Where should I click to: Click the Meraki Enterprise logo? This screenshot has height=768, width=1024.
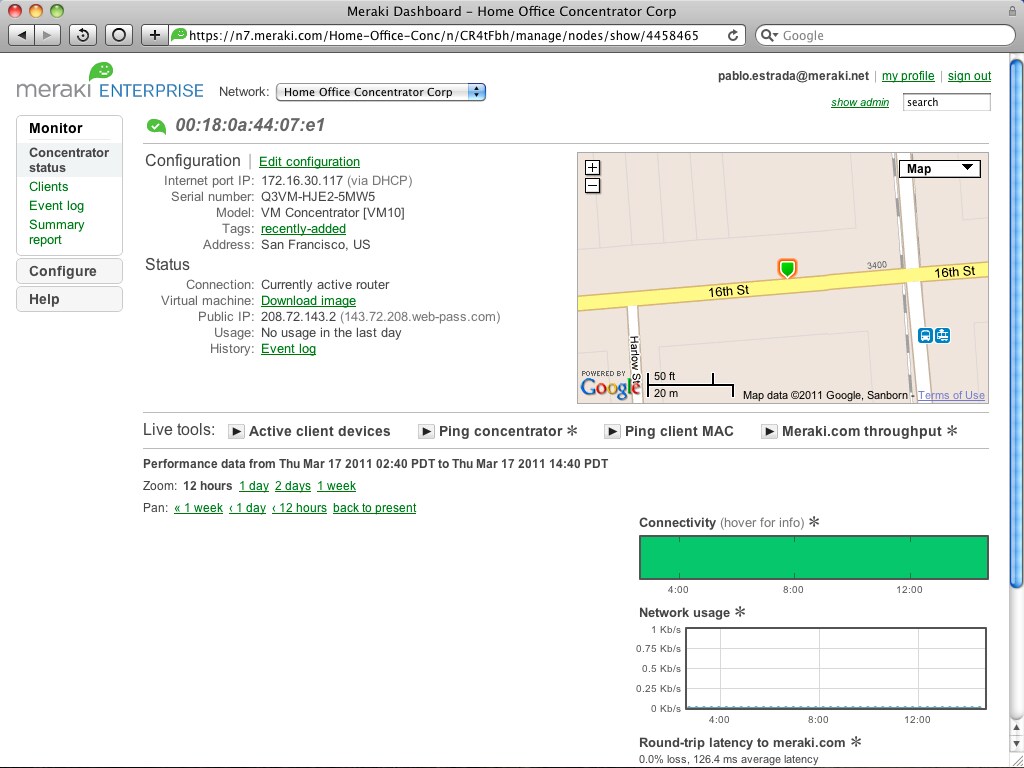[x=110, y=82]
